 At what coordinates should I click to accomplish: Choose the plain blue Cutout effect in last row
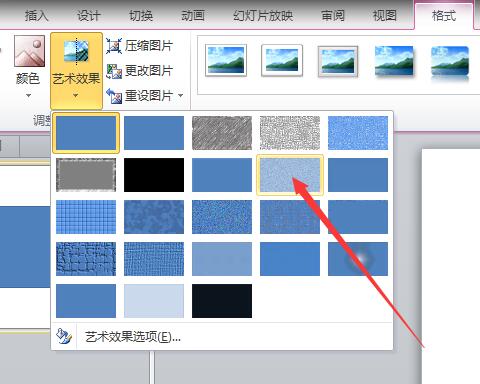[x=86, y=301]
